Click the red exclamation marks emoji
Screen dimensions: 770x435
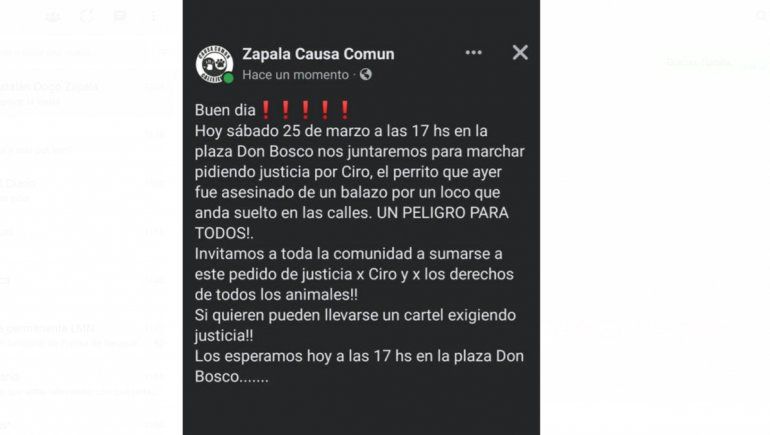pos(305,110)
